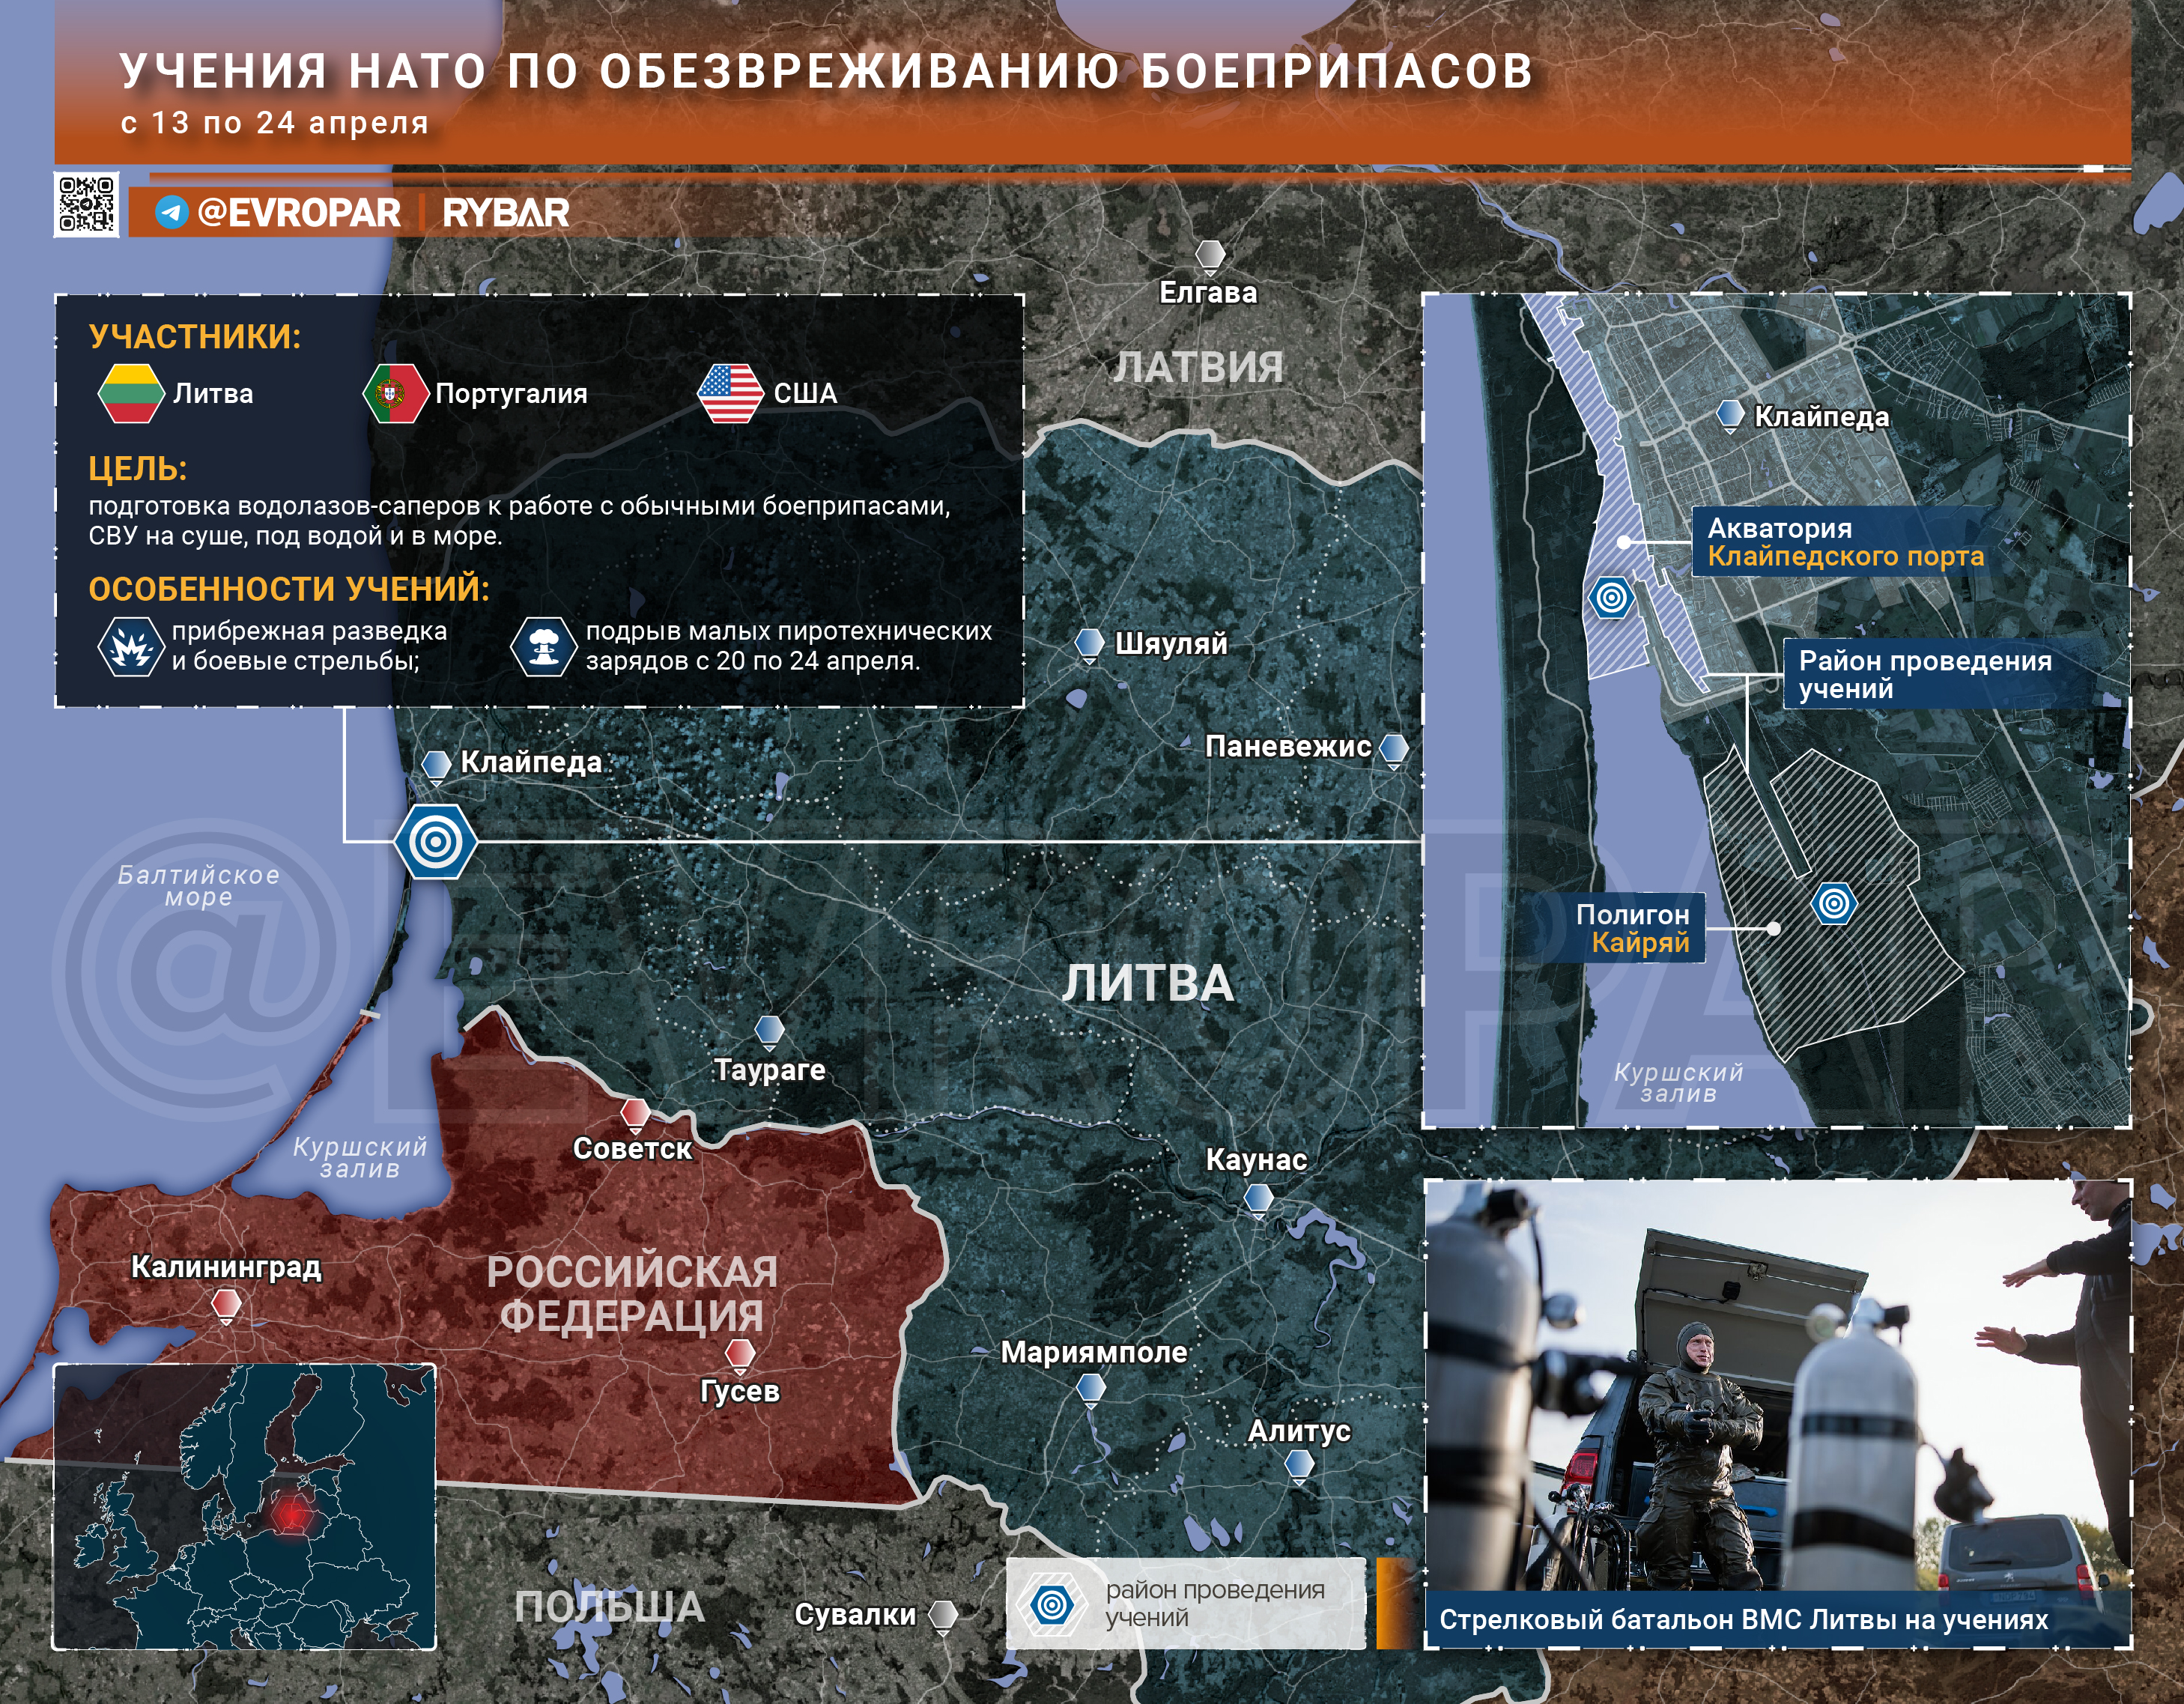Click the Europe overview inset map

(244, 1506)
